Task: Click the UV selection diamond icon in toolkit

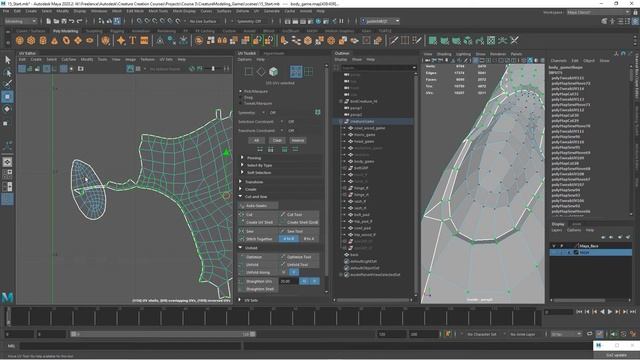Action: (x=261, y=72)
